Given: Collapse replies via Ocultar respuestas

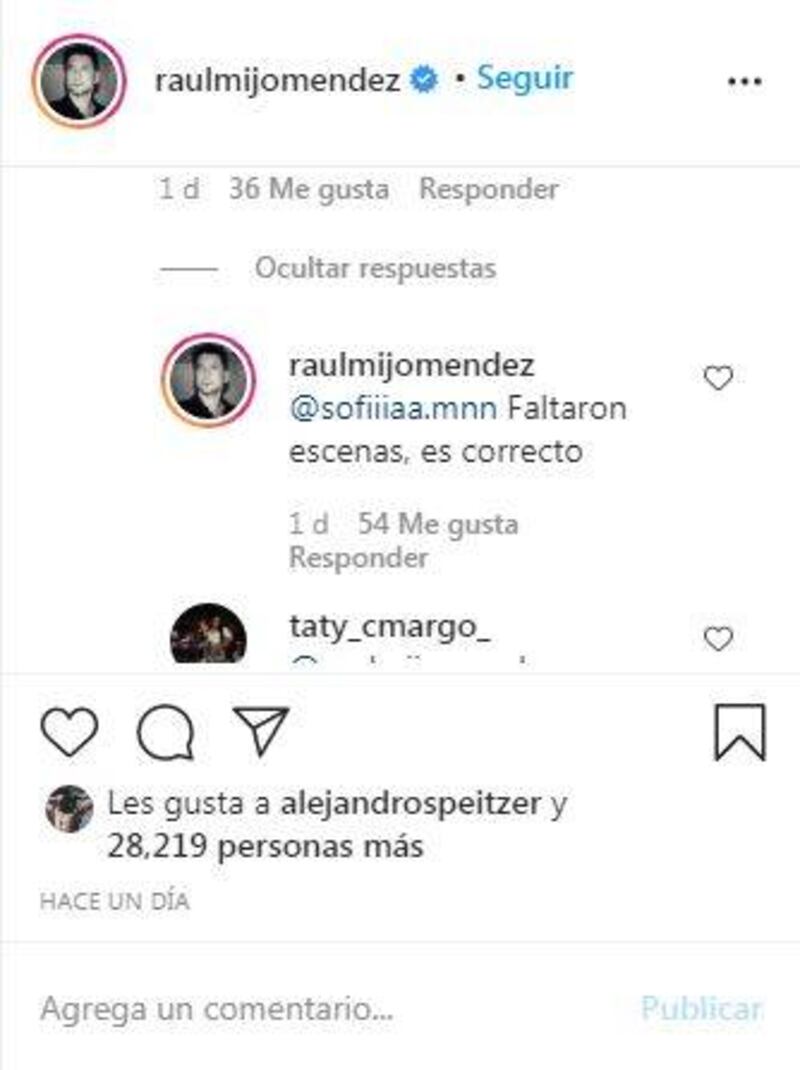Looking at the screenshot, I should tap(375, 268).
